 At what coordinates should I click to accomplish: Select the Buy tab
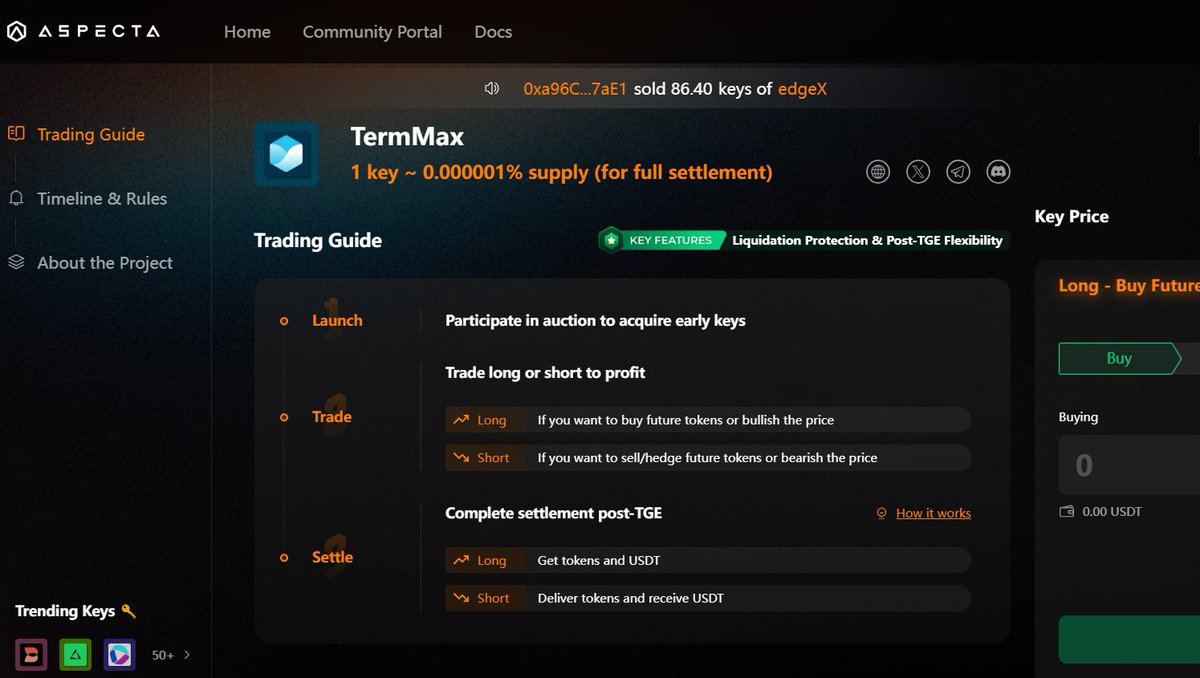pos(1119,358)
